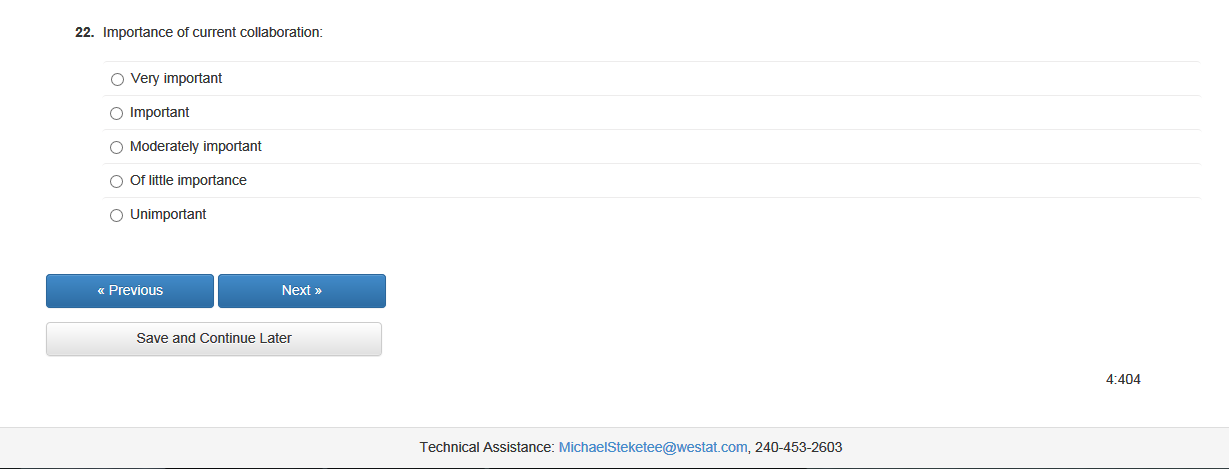Click the empty row right of "Unimportant"
This screenshot has width=1229, height=469.
(700, 214)
